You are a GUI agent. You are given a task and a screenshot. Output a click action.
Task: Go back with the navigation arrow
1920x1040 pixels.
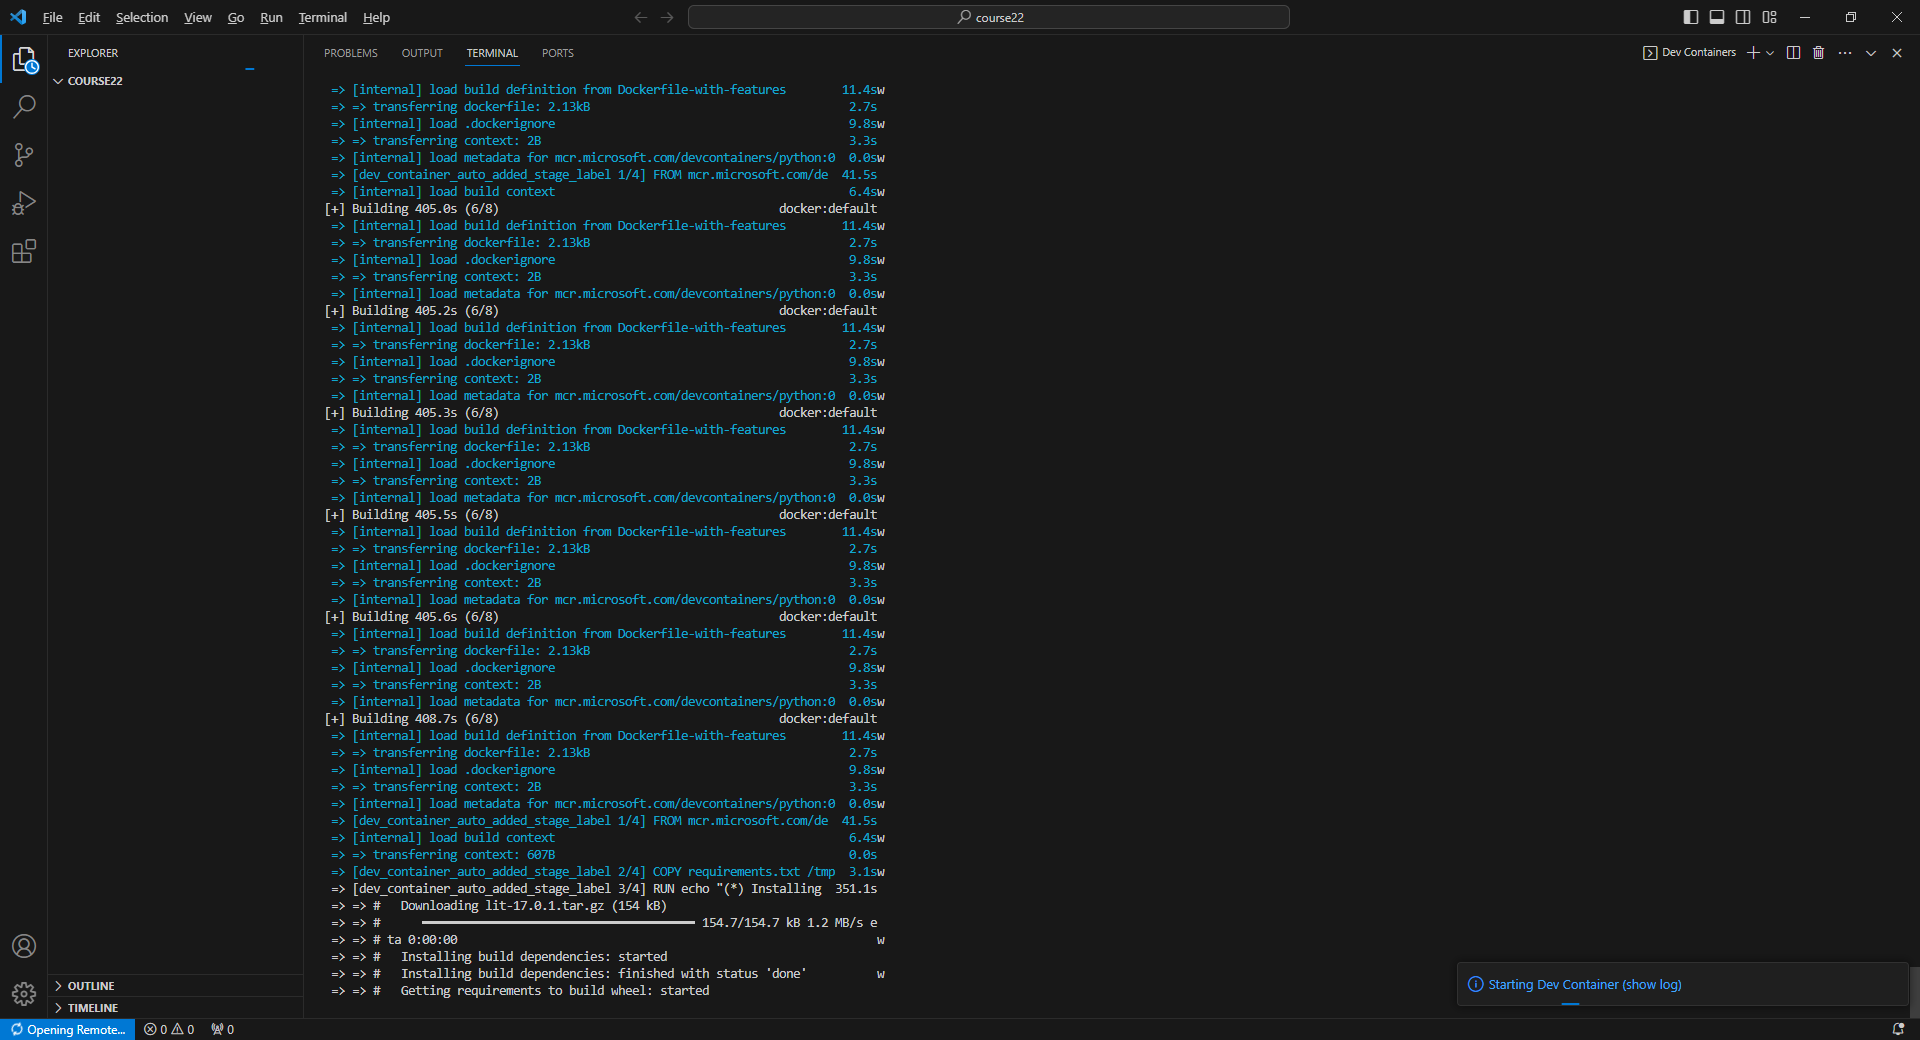(641, 17)
